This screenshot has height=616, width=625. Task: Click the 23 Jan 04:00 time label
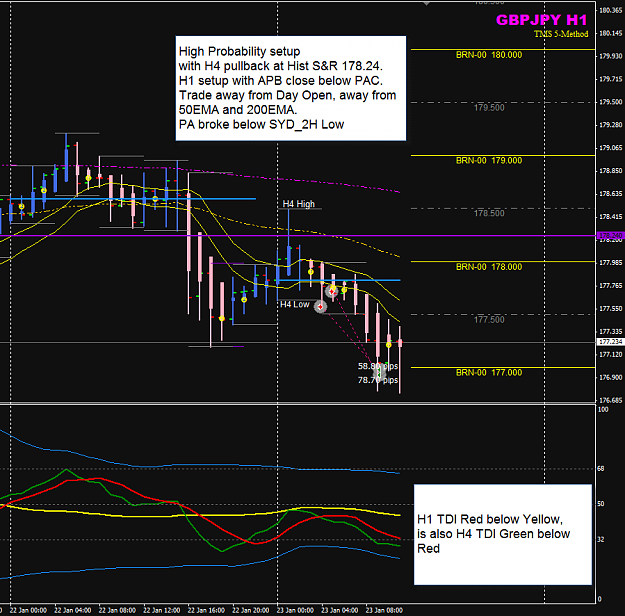point(340,610)
